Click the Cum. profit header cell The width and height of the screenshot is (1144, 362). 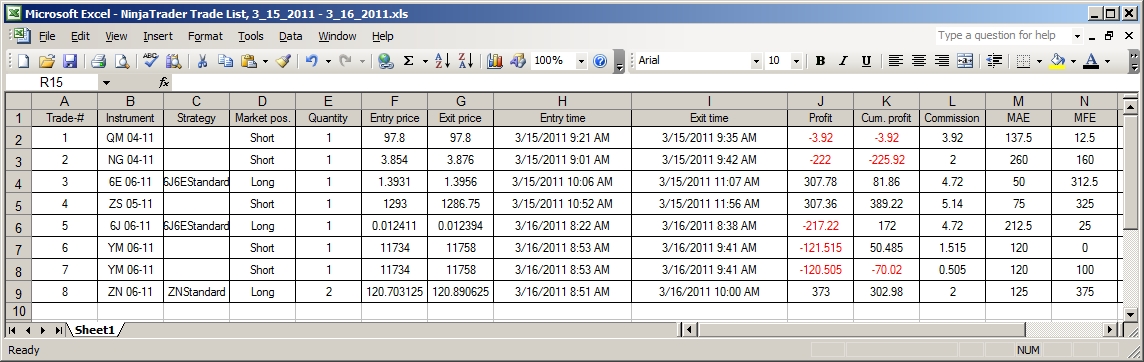tap(886, 118)
